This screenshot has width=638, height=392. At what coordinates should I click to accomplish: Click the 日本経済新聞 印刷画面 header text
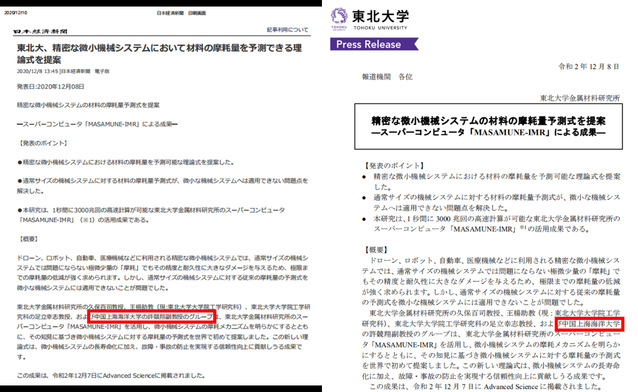point(181,13)
